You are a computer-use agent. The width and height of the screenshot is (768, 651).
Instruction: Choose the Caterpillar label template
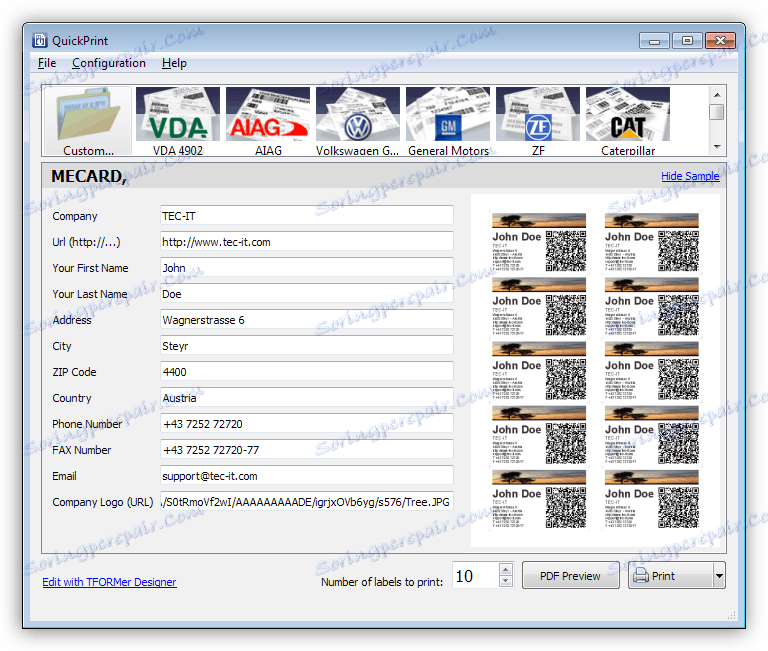coord(628,121)
